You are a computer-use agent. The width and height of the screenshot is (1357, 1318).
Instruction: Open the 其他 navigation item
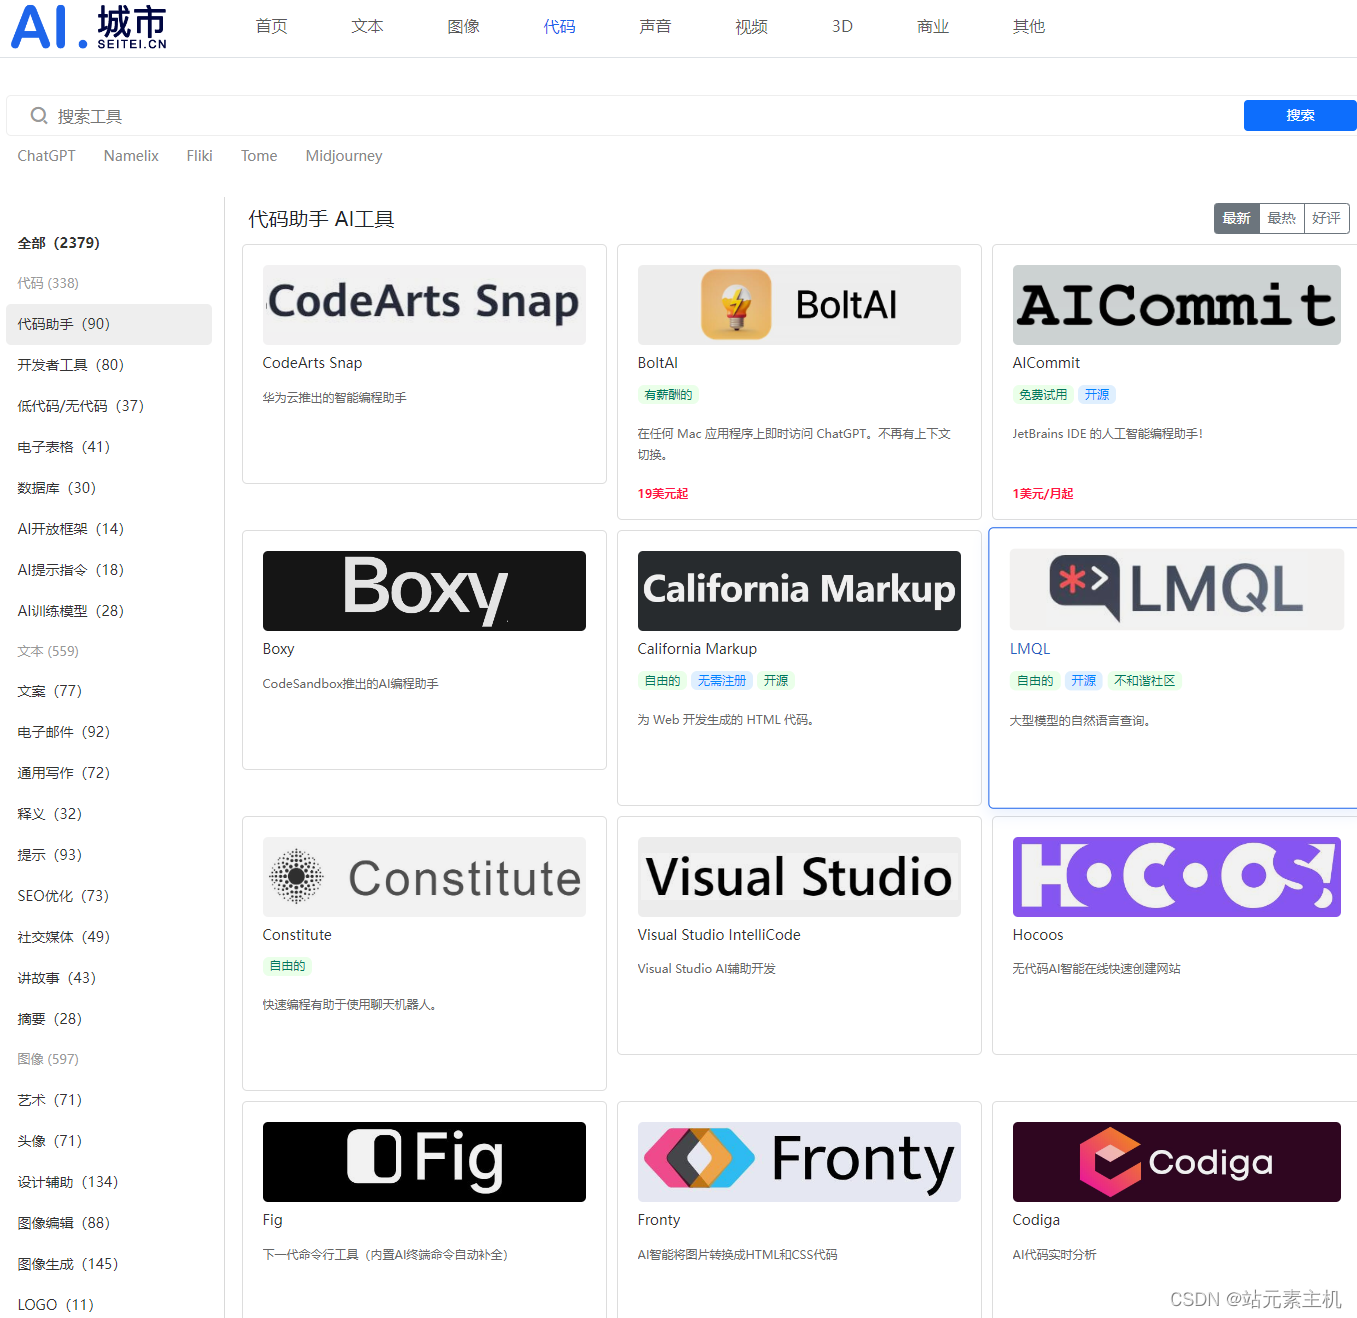1029,27
